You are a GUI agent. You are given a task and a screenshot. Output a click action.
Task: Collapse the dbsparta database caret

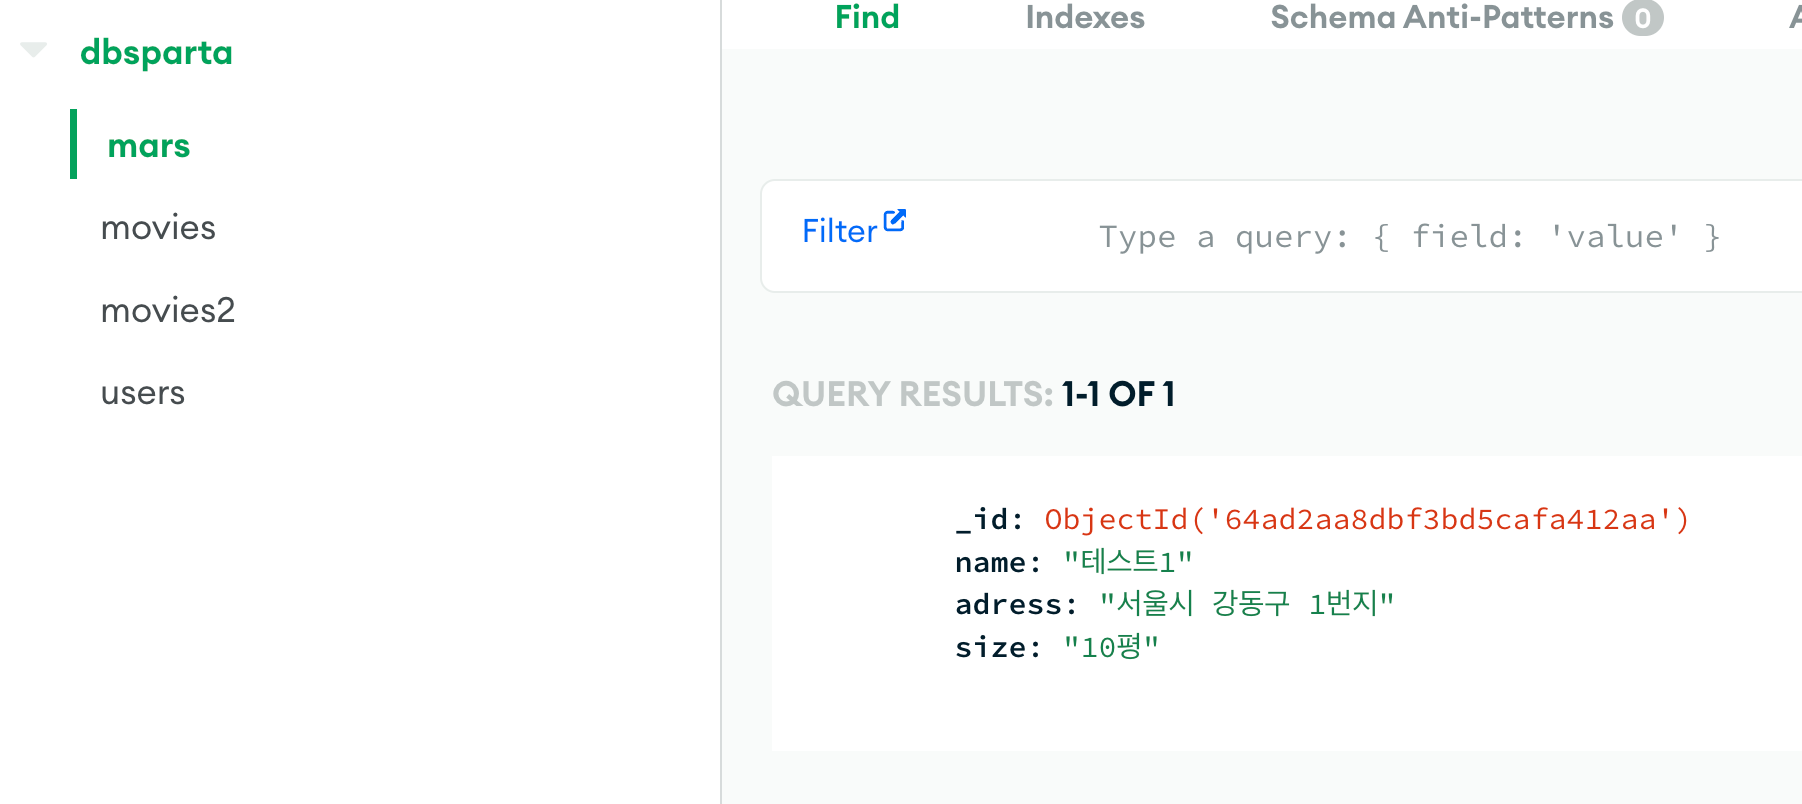[34, 50]
